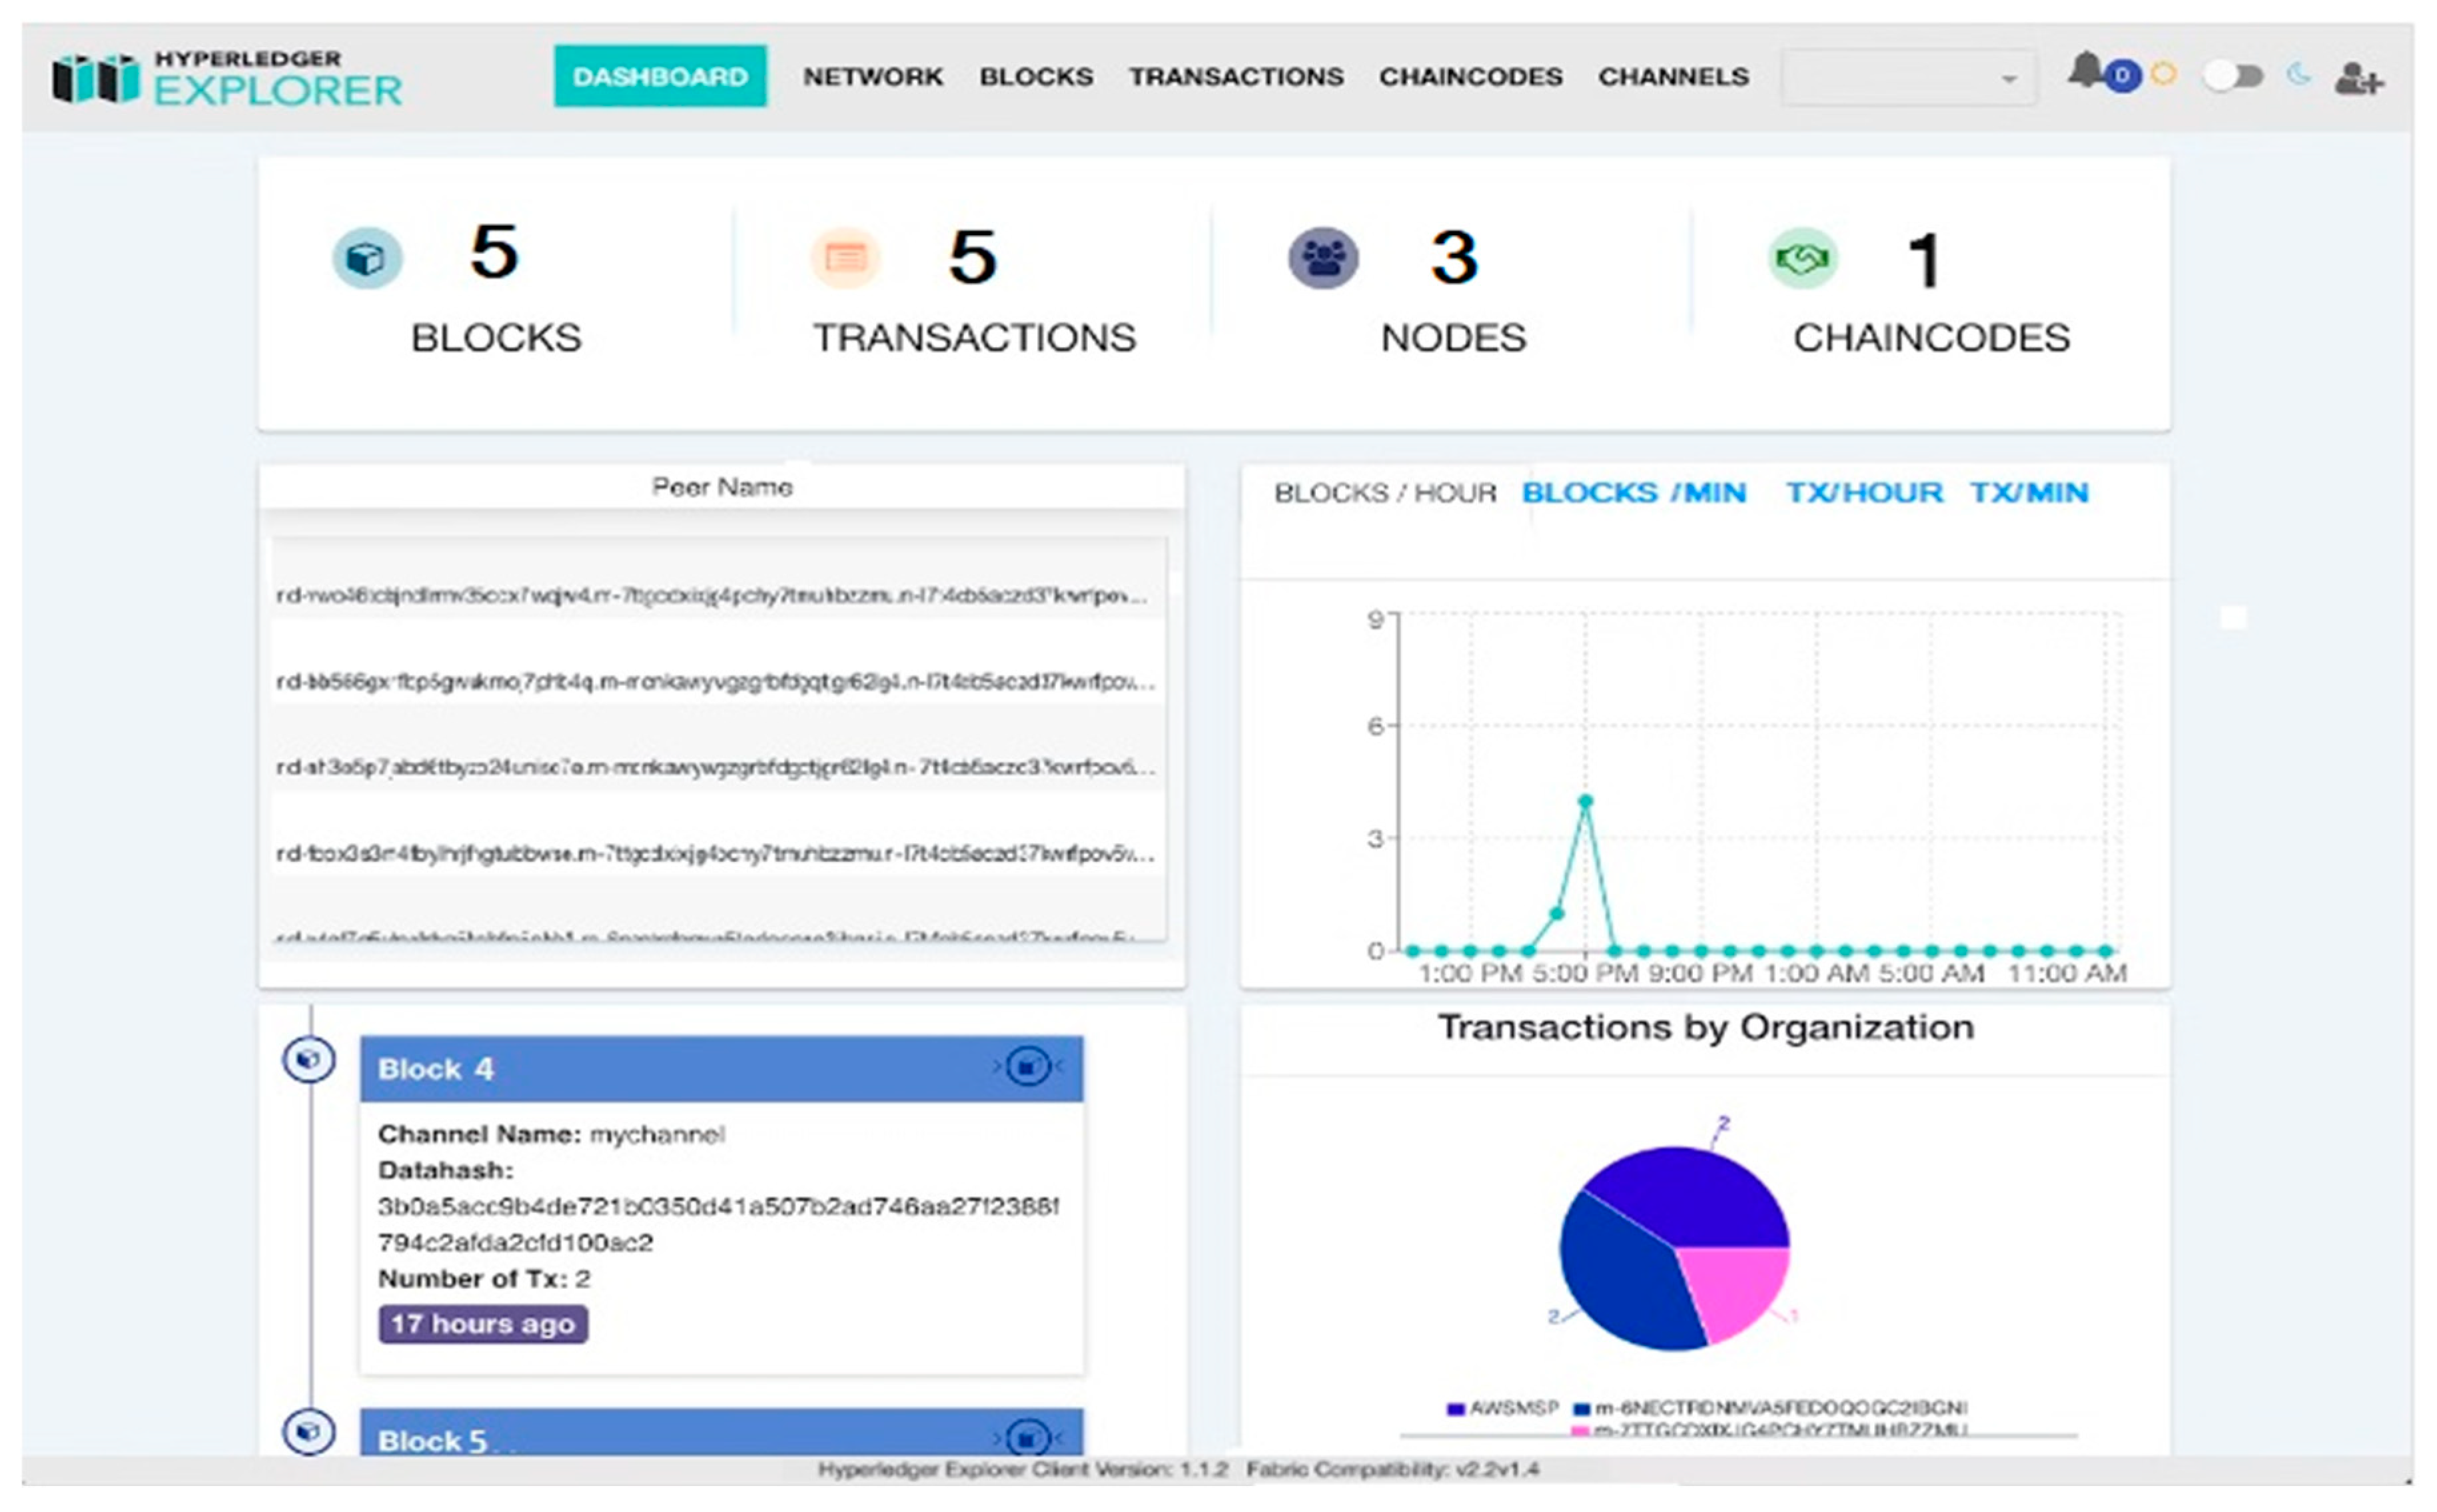Open the CHANNELS tab
The width and height of the screenshot is (2437, 1512).
(1674, 77)
